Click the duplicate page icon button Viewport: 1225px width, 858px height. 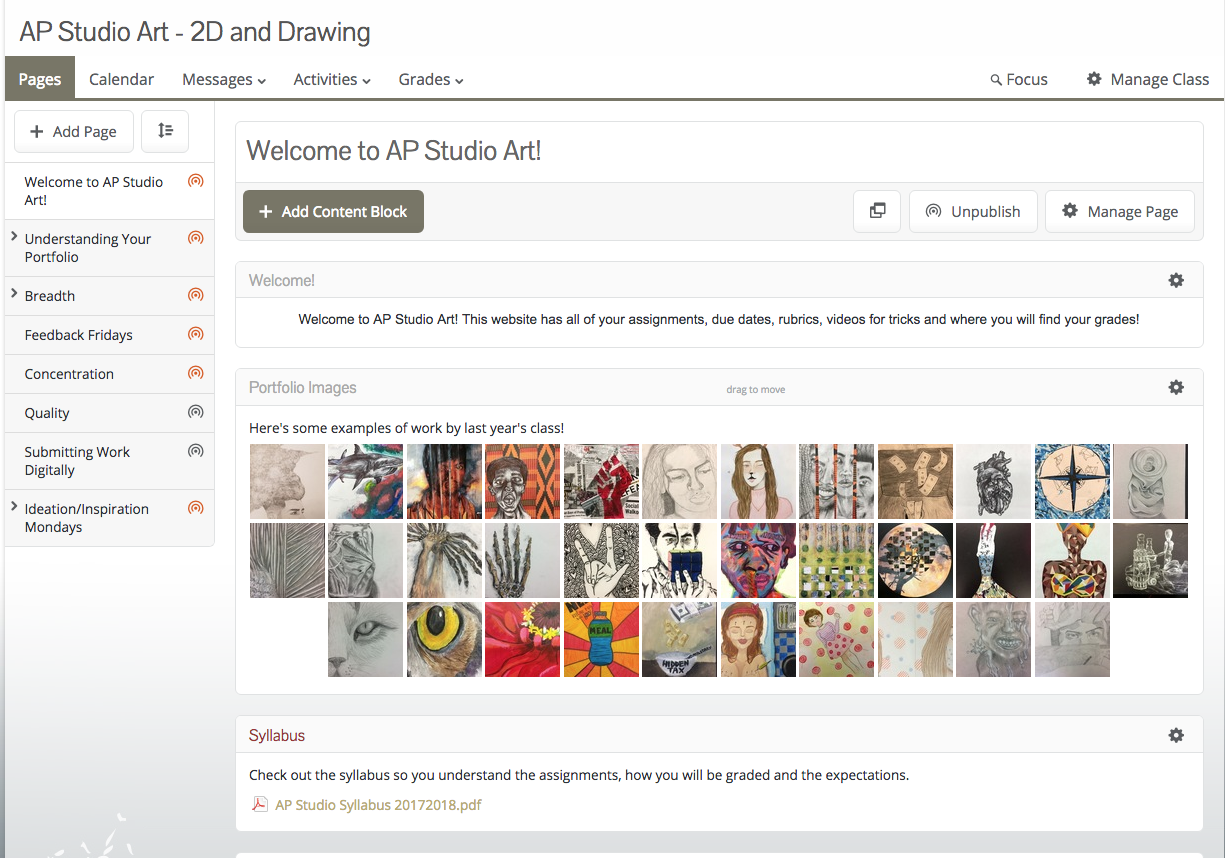coord(877,211)
